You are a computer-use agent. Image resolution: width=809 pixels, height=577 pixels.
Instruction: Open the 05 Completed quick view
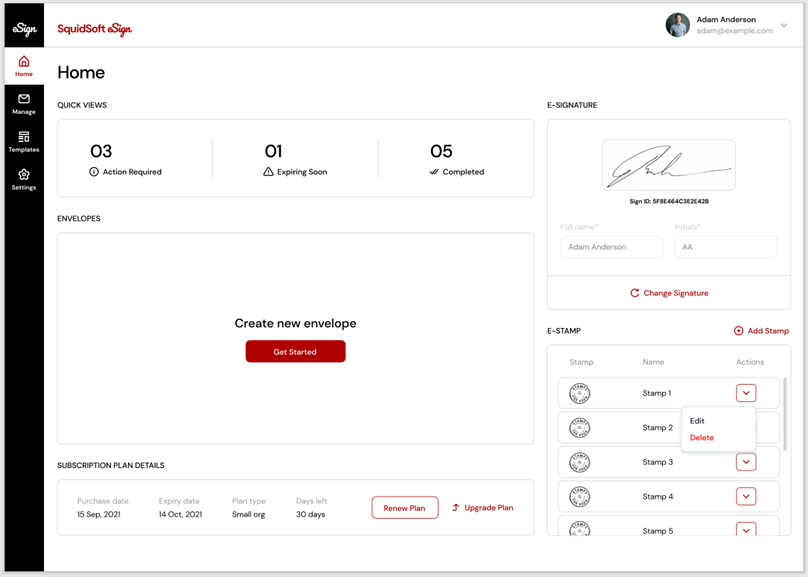point(457,159)
